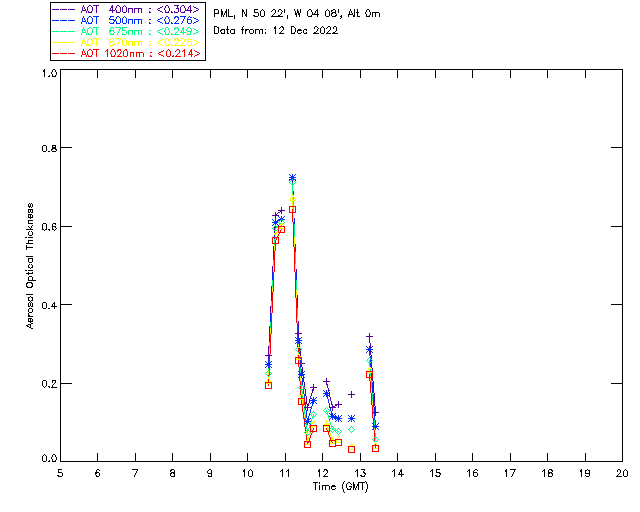Click the purple plus marker near 13.2 hours
Image resolution: width=640 pixels, height=512 pixels.
coord(369,337)
